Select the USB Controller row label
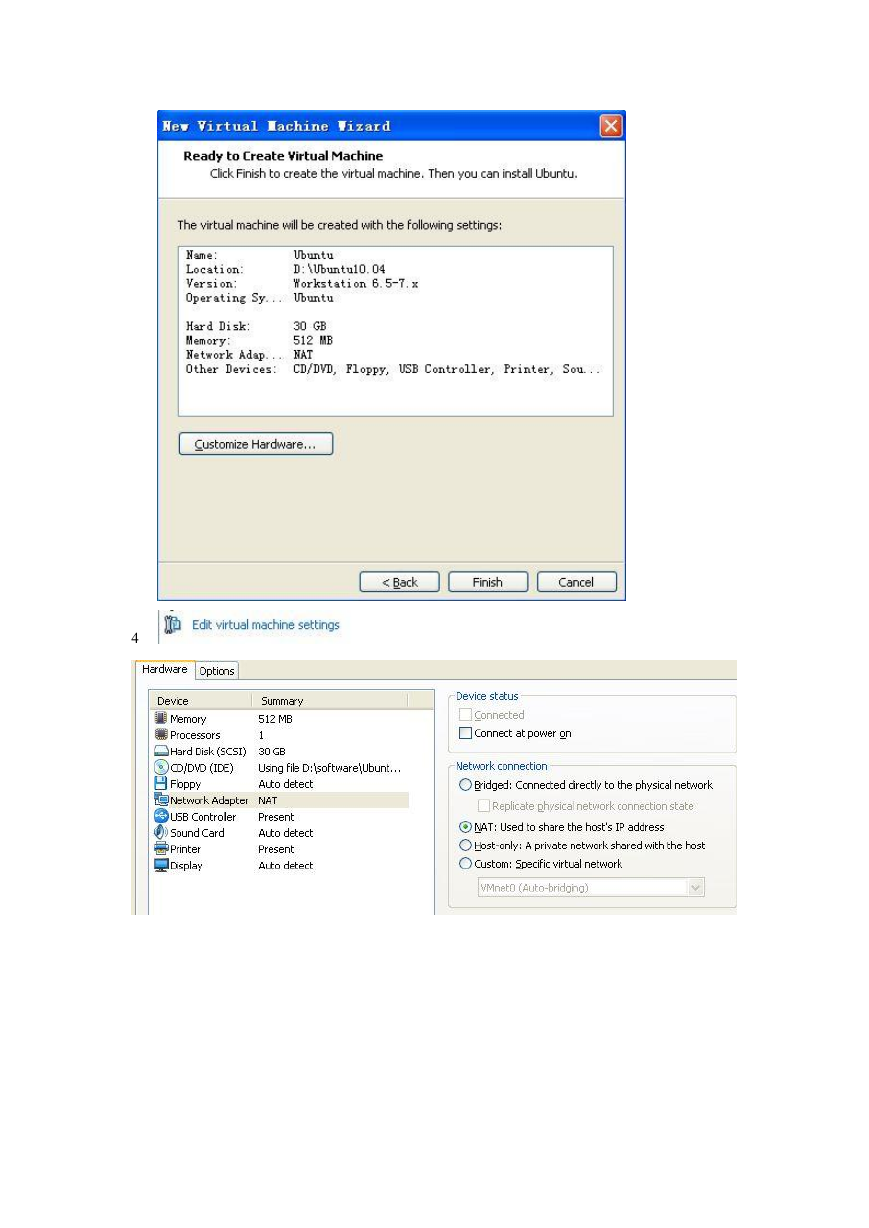The width and height of the screenshot is (869, 1228). click(x=203, y=817)
